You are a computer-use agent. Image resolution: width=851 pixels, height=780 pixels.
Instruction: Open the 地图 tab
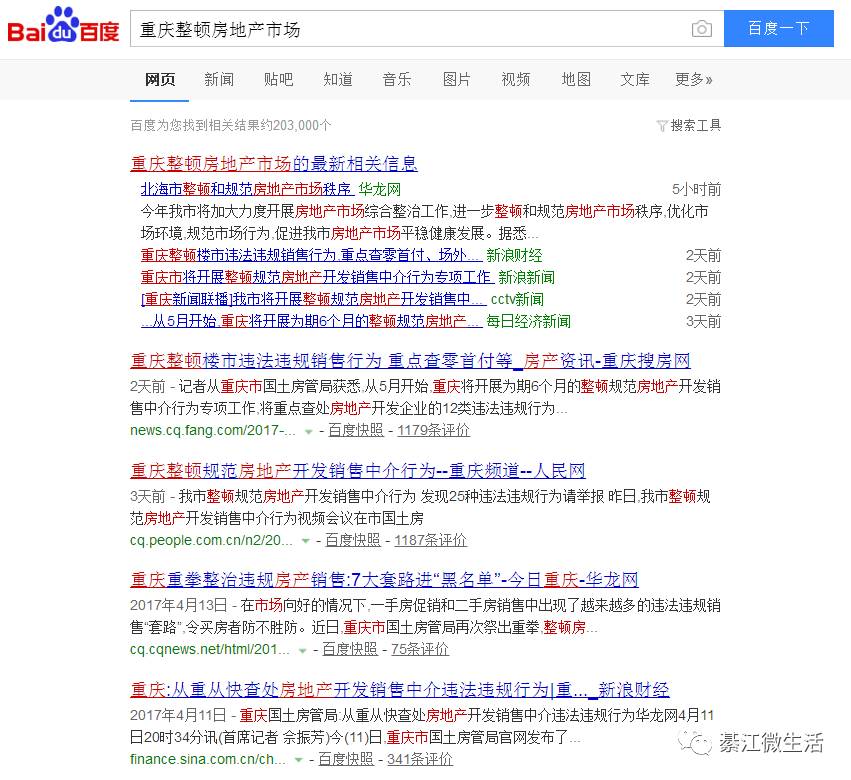(x=575, y=80)
